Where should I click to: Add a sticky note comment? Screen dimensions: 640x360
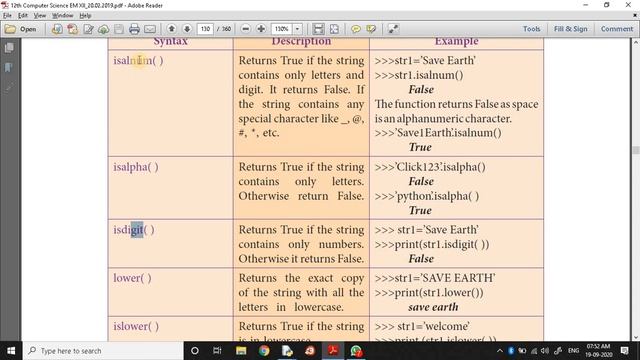(x=356, y=29)
